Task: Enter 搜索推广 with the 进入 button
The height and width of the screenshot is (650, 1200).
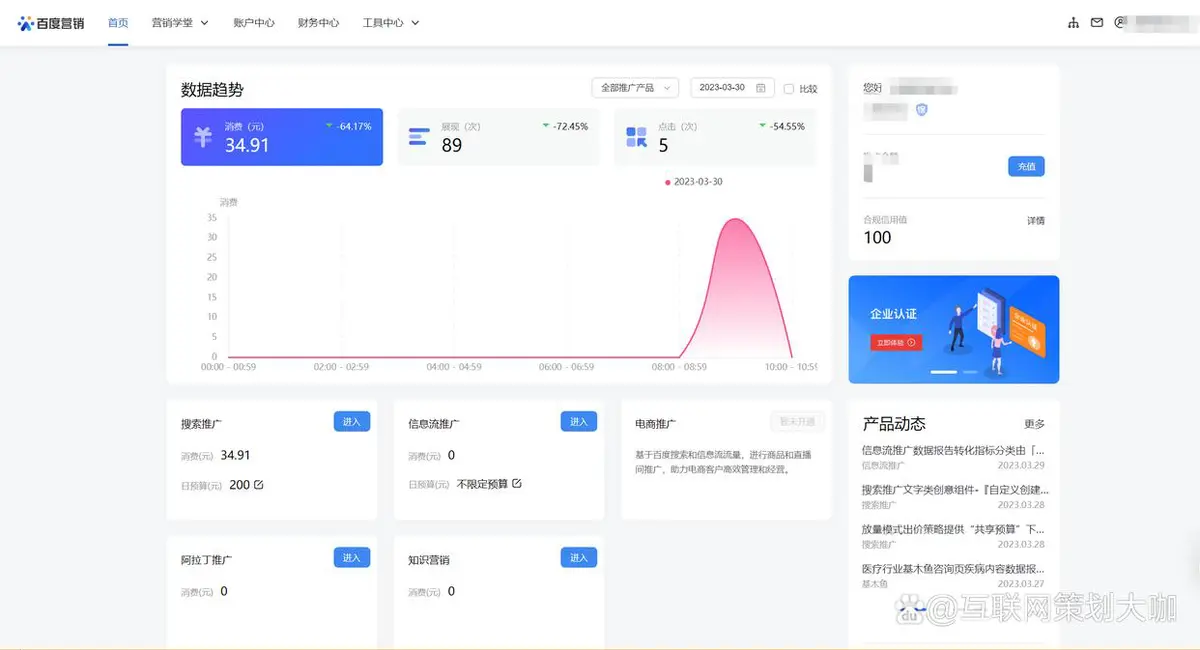Action: pos(351,422)
